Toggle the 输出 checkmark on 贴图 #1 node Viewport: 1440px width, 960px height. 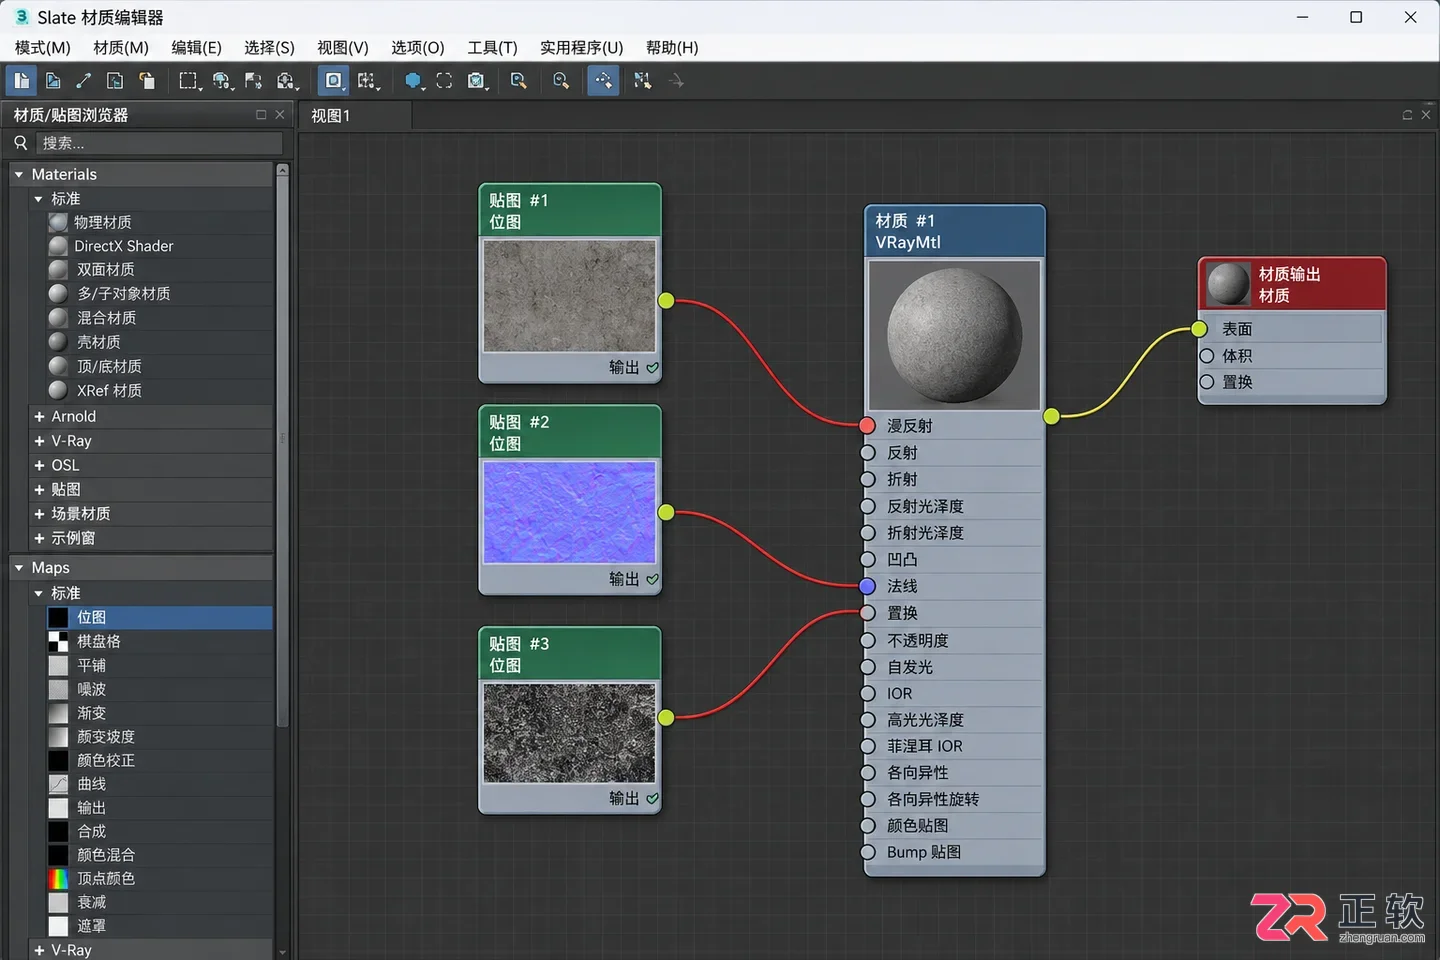(x=652, y=368)
